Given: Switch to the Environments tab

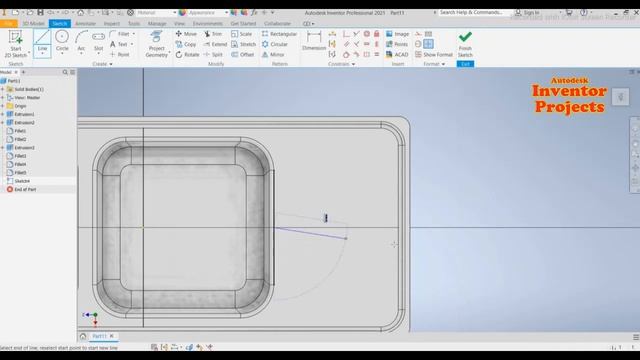Looking at the screenshot, I should click(x=207, y=24).
